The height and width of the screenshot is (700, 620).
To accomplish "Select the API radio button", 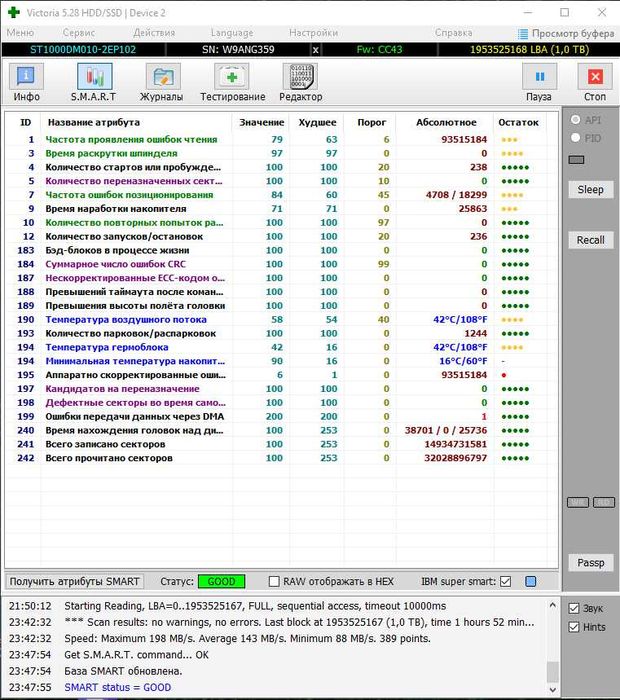I will point(575,120).
